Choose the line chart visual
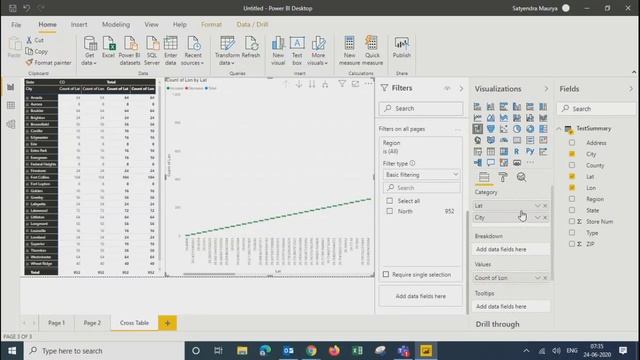Viewport: 640px width, 360px height. tap(477, 118)
